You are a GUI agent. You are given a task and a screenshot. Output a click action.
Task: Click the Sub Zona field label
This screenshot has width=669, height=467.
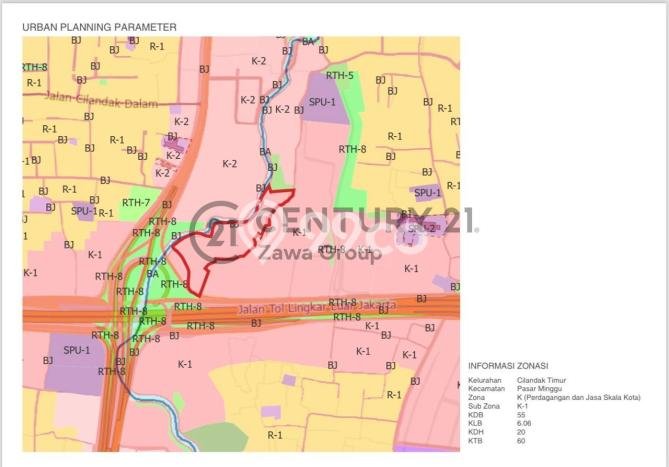(x=484, y=406)
